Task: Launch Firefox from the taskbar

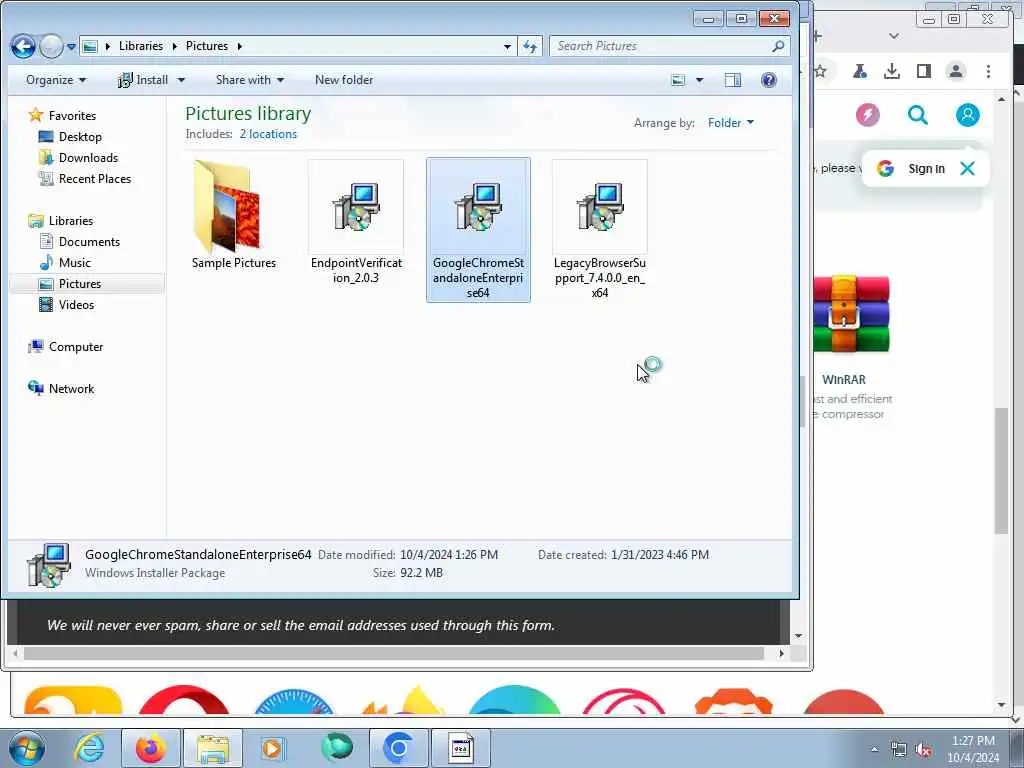Action: pyautogui.click(x=151, y=748)
